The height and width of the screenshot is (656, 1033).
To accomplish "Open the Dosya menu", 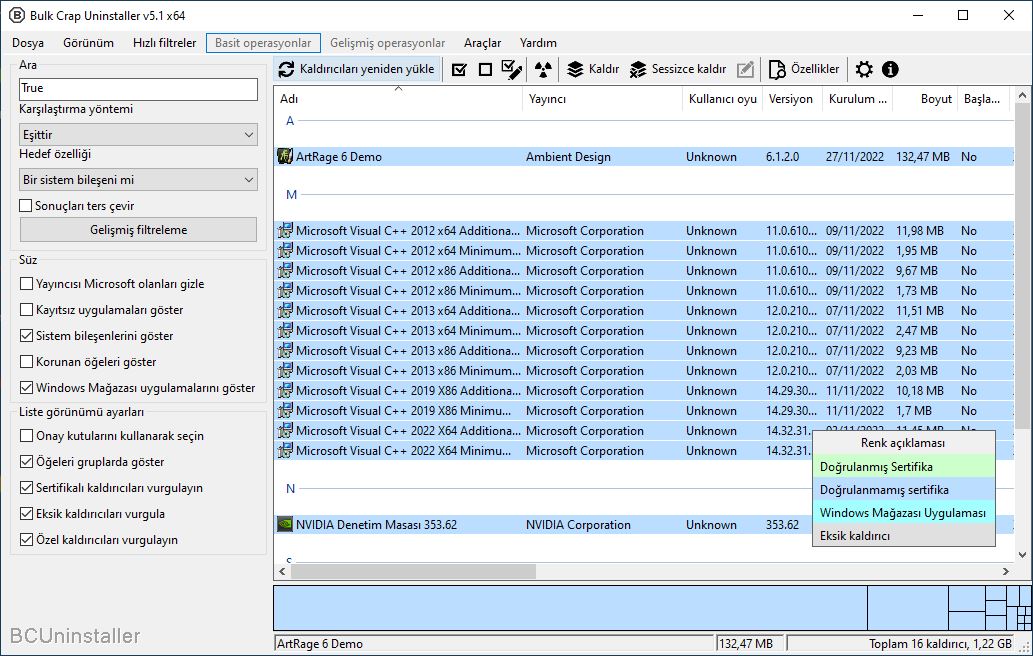I will click(x=28, y=43).
